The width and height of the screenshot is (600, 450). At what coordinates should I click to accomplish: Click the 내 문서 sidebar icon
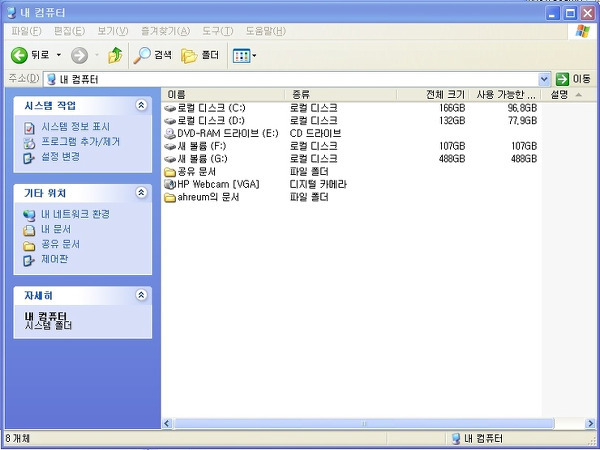coord(29,230)
